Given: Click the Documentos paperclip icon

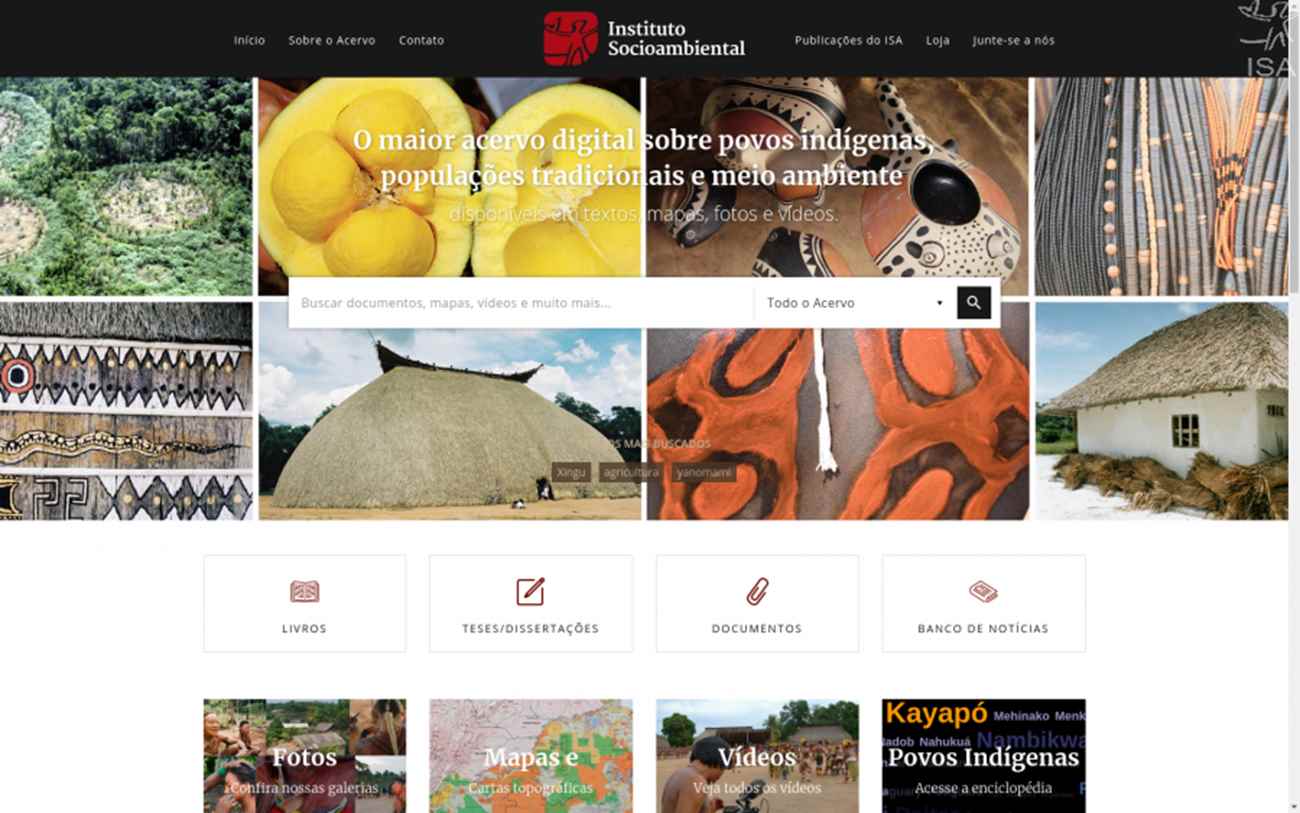Looking at the screenshot, I should point(757,592).
